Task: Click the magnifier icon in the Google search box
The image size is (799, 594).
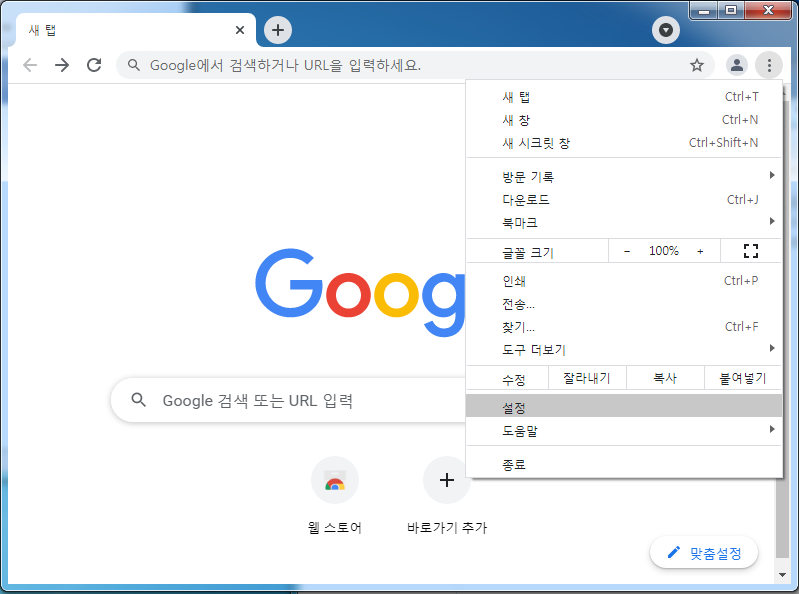Action: [x=139, y=400]
